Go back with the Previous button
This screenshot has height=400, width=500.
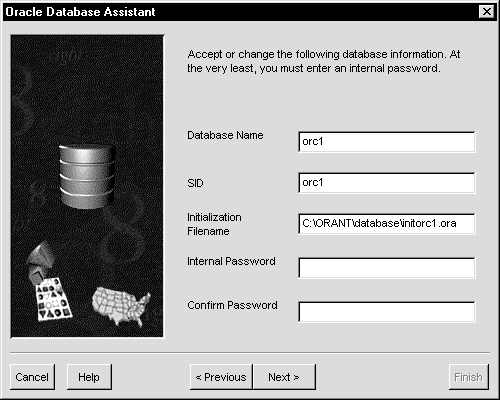click(x=221, y=377)
